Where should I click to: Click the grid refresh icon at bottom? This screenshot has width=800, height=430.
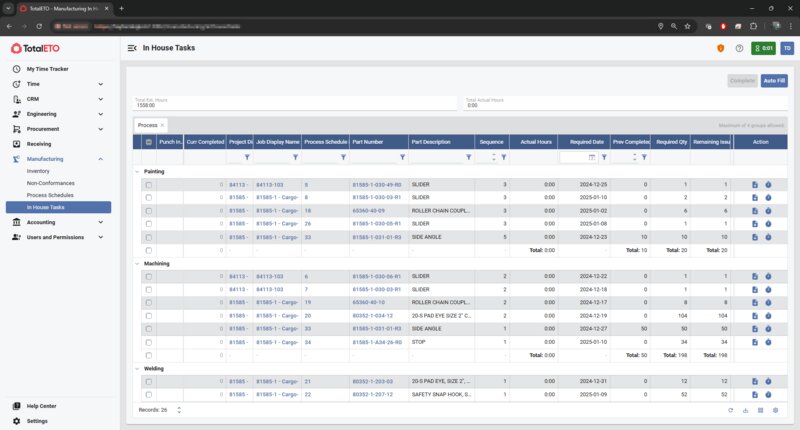click(x=731, y=410)
